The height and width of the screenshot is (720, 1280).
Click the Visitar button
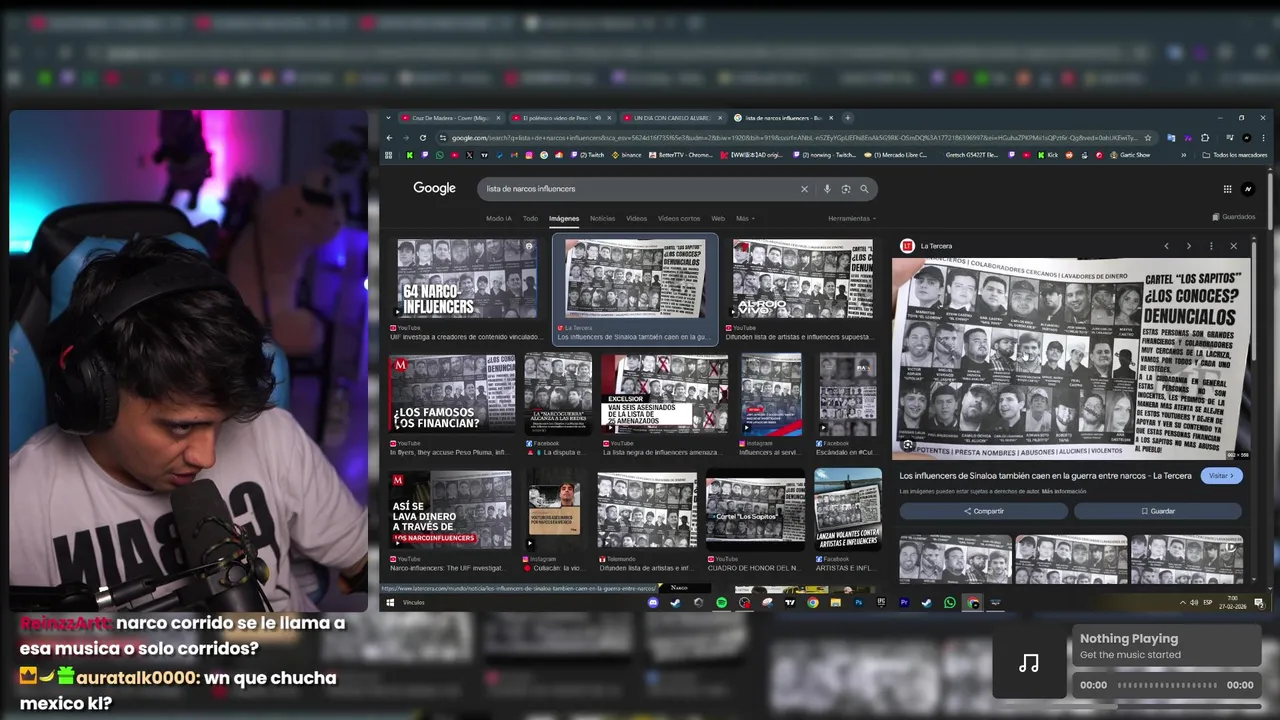[x=1221, y=476]
